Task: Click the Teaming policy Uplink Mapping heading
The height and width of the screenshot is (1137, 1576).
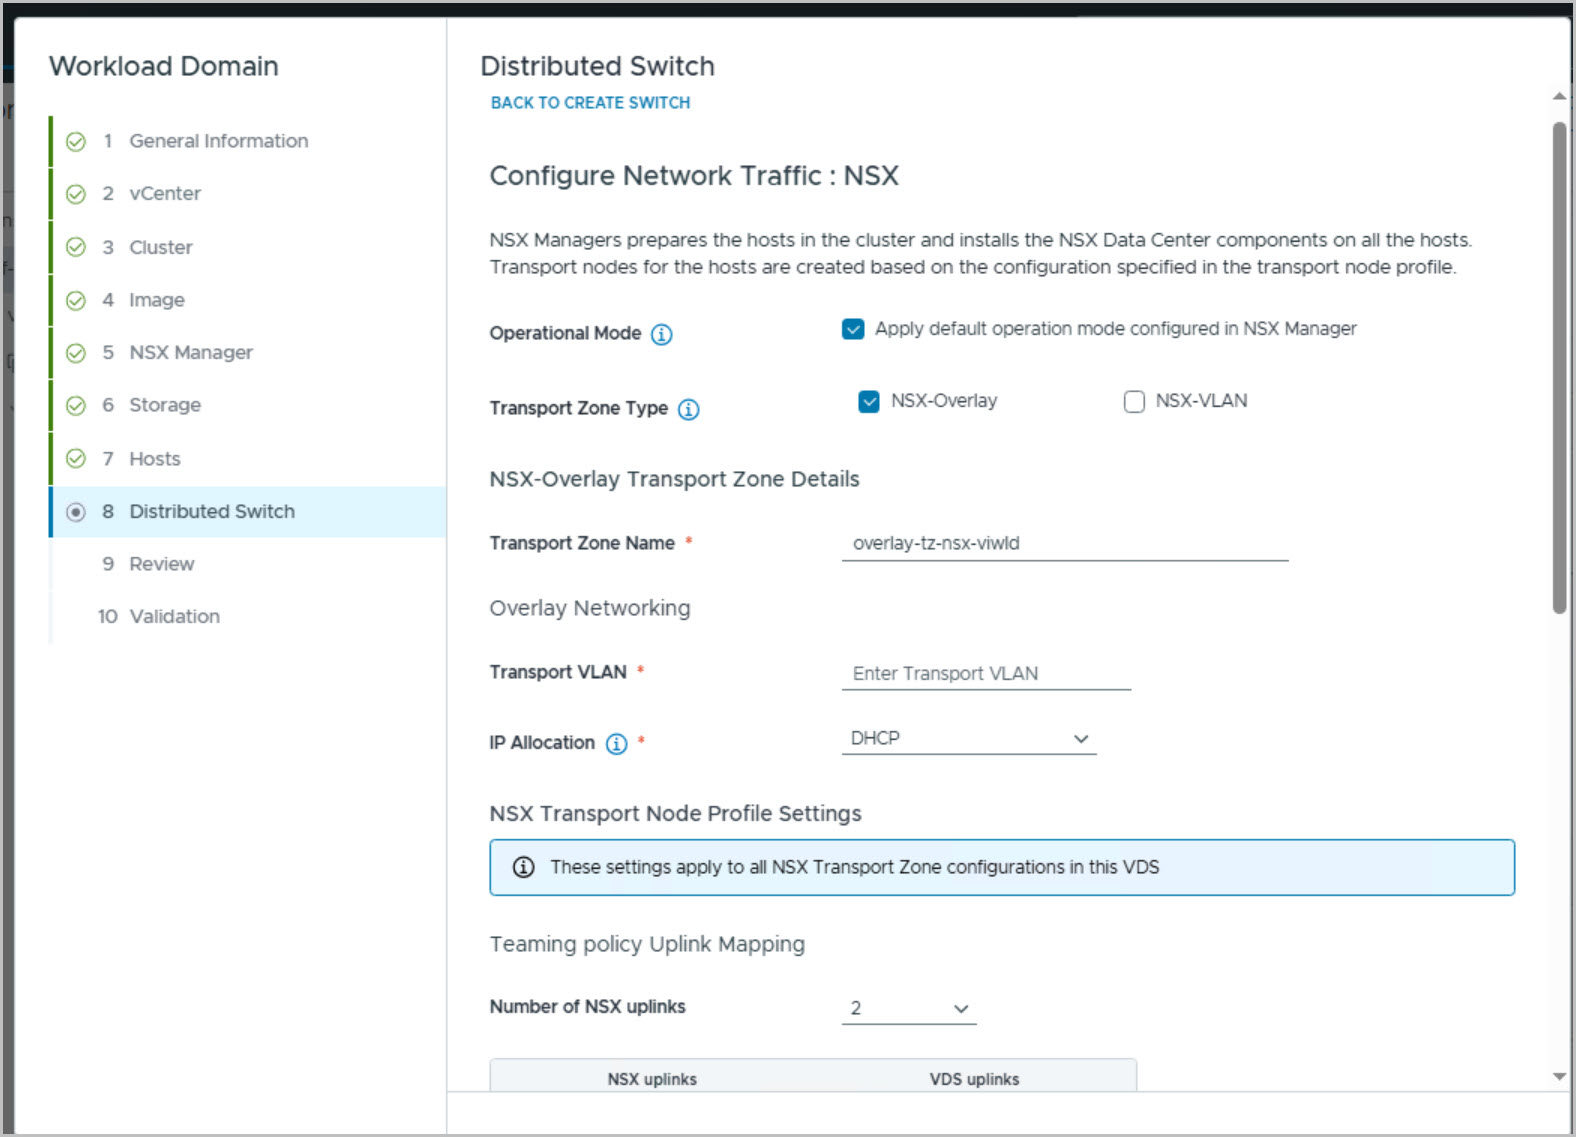Action: tap(647, 944)
